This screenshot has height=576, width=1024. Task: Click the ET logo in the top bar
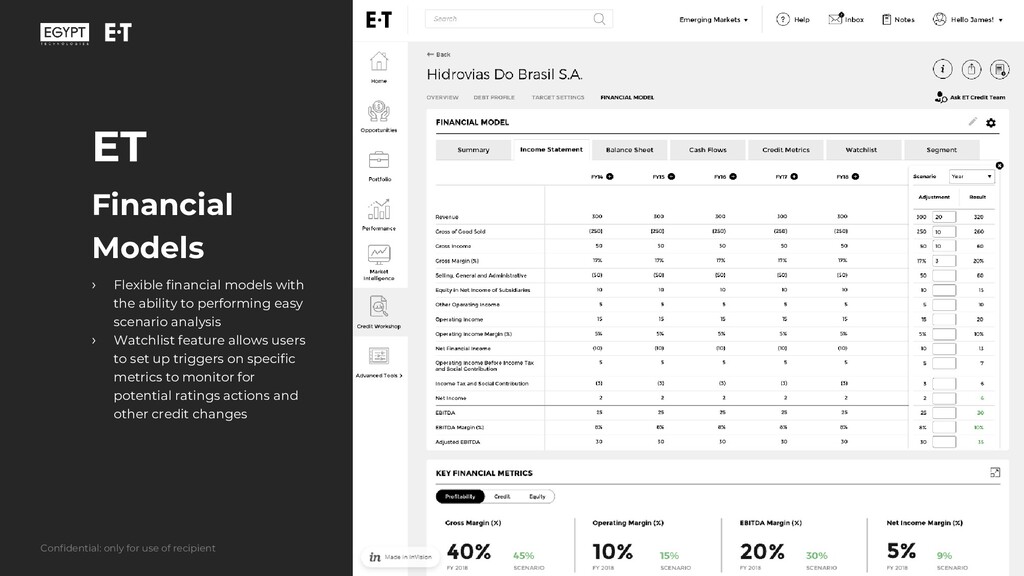[x=379, y=20]
